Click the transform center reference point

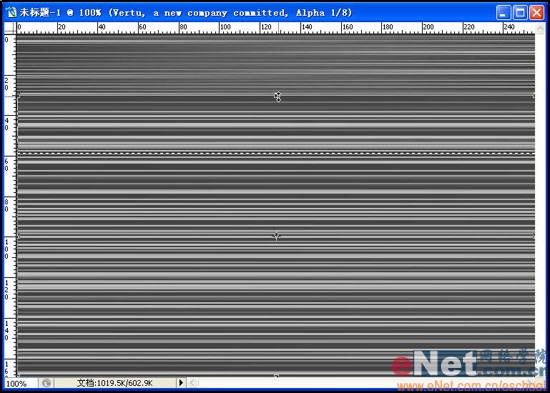276,236
